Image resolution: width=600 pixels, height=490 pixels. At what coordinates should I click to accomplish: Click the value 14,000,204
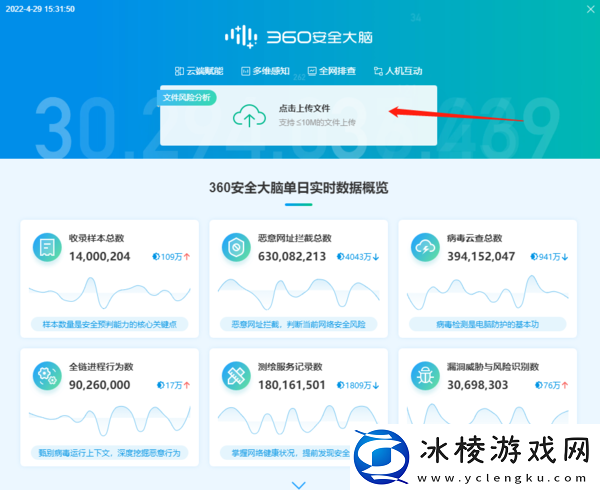99,256
